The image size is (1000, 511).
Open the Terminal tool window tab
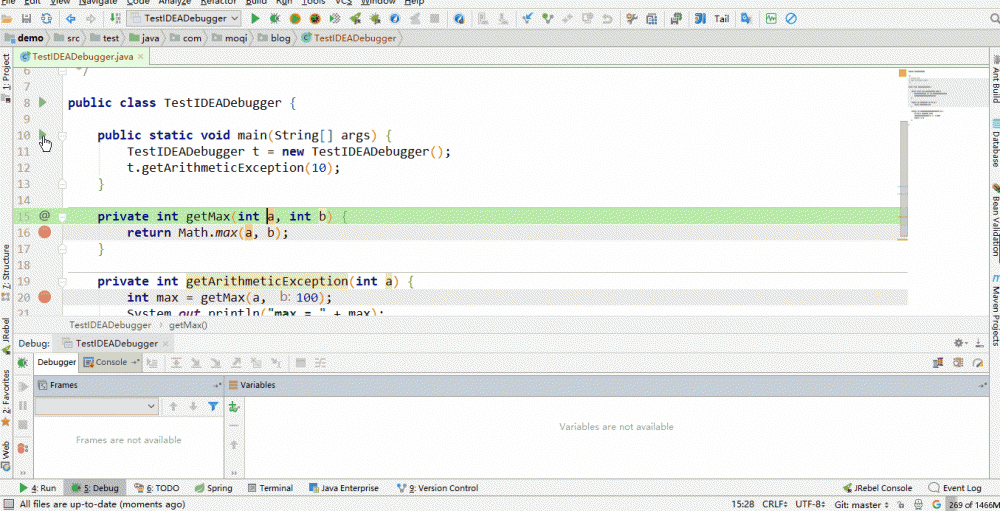tap(269, 488)
